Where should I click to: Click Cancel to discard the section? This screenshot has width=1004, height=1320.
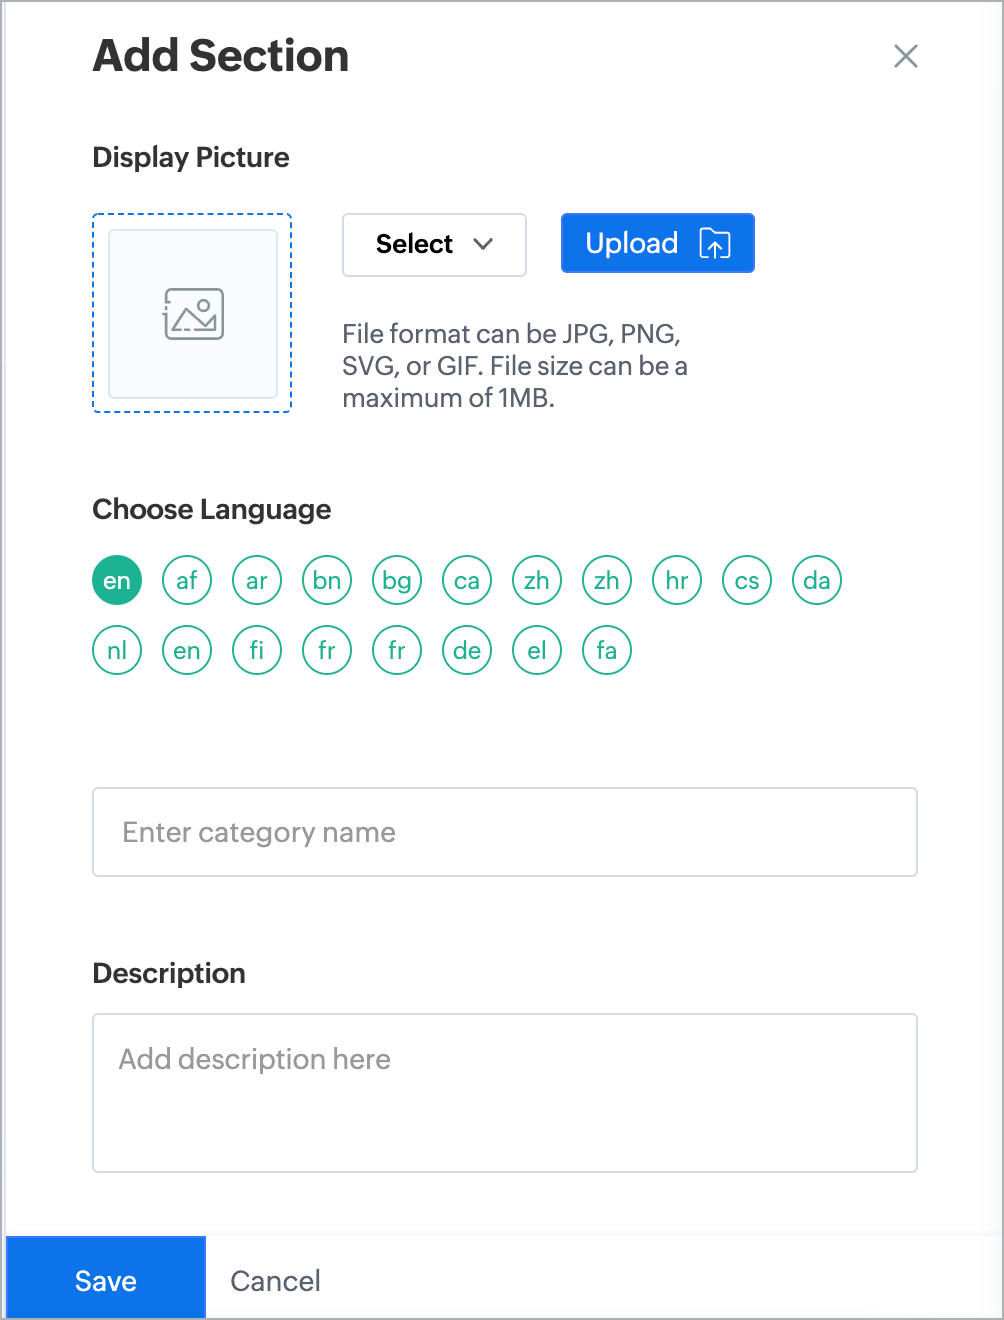276,1281
